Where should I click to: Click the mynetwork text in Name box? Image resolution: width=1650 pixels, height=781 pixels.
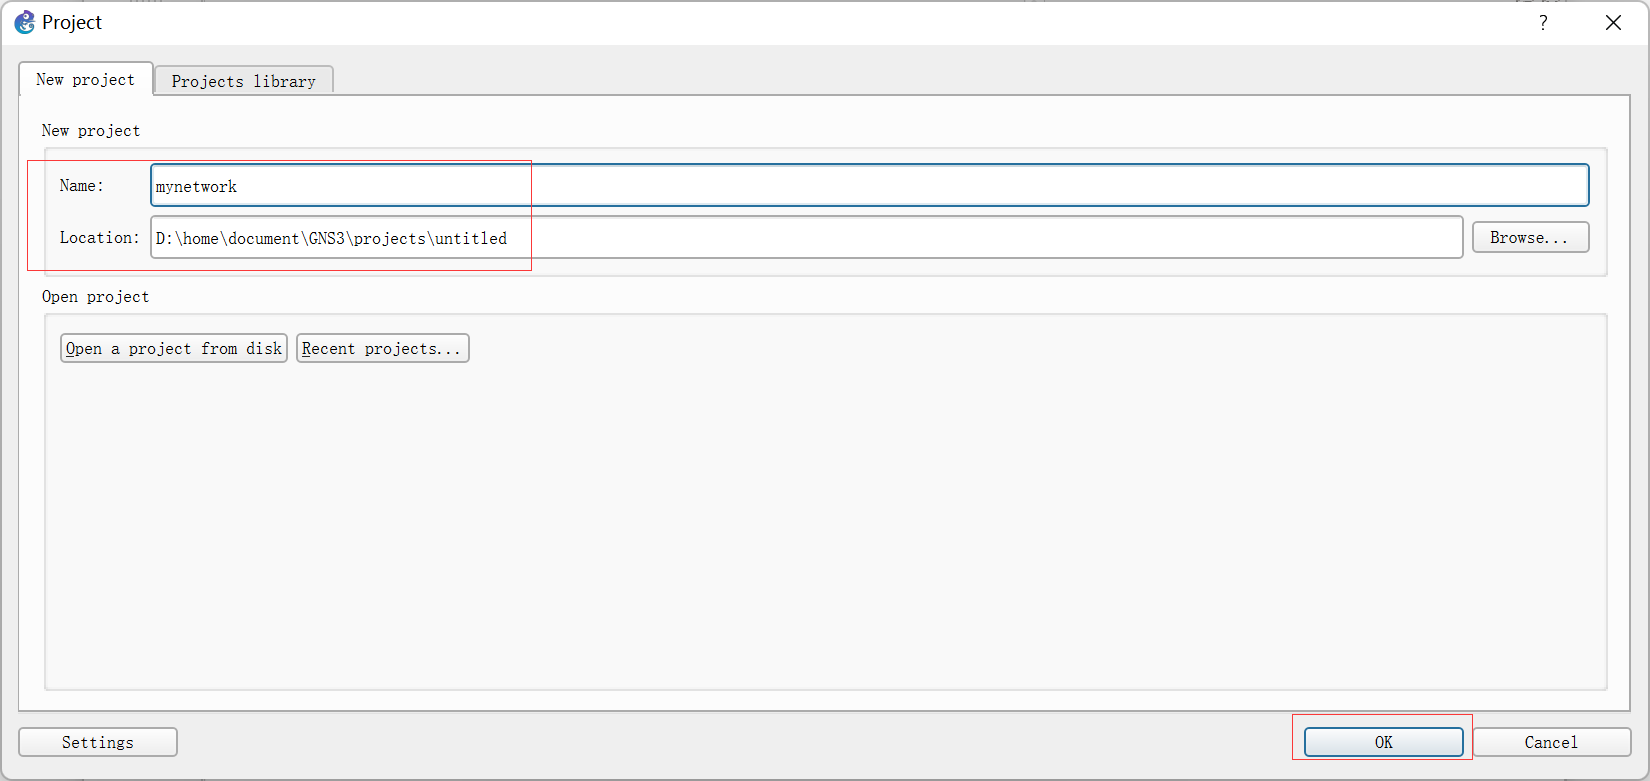click(196, 186)
